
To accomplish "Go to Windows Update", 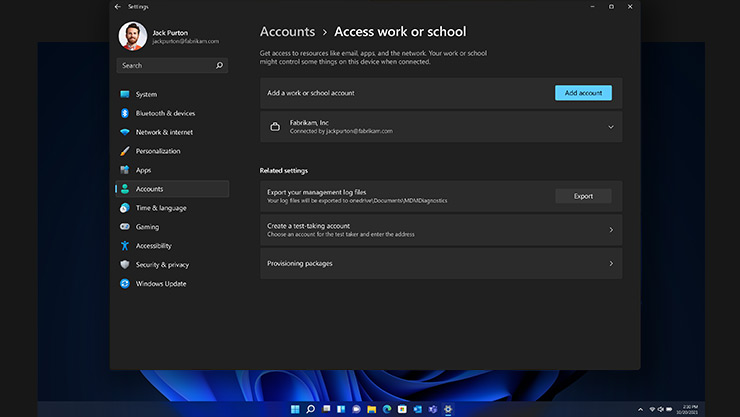I will 161,284.
